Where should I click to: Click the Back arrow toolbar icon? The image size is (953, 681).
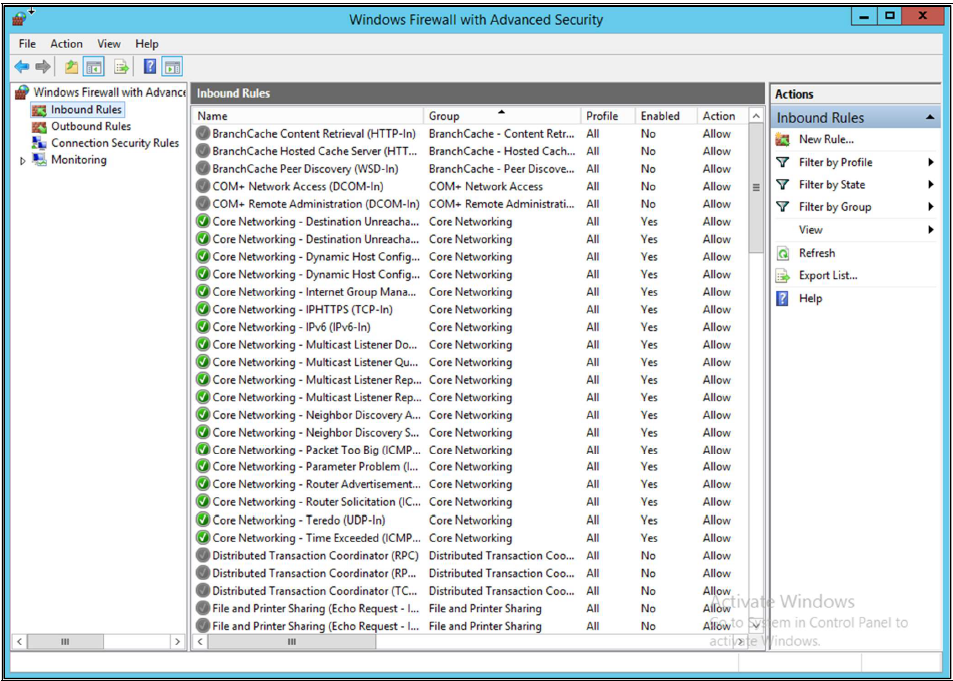(22, 67)
